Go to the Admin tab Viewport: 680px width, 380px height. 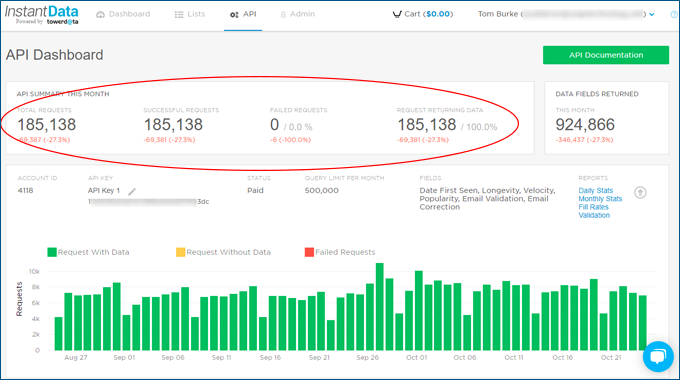click(x=298, y=14)
